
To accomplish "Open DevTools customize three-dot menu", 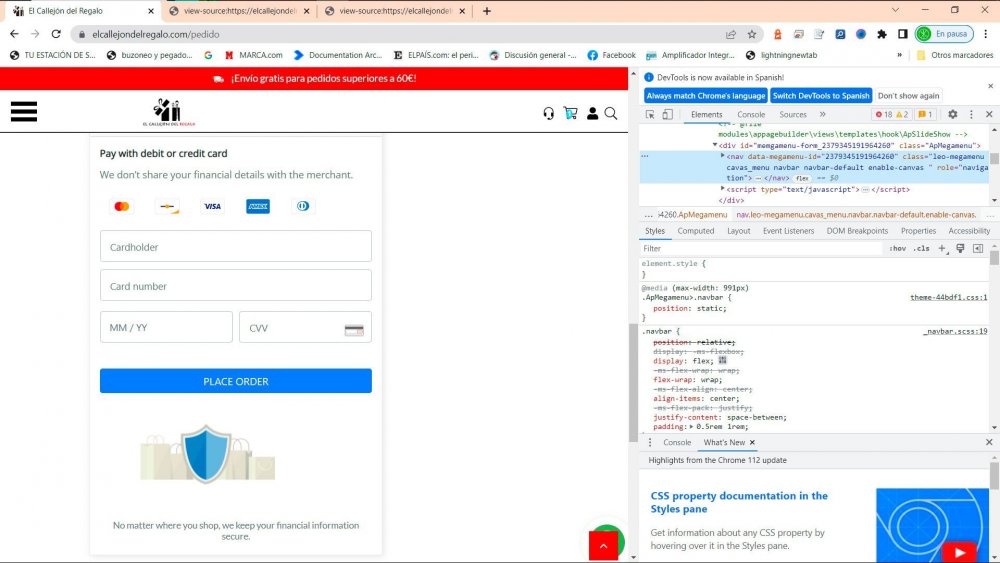I will point(971,114).
